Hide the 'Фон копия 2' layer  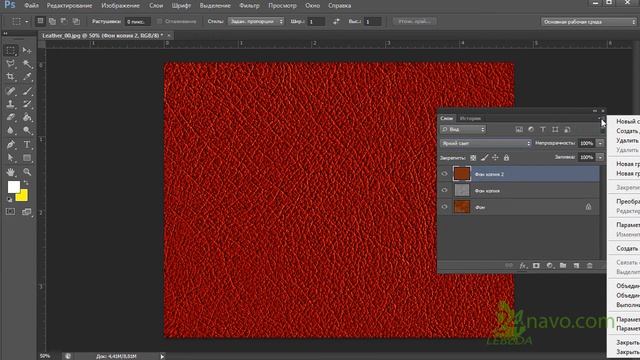click(x=444, y=174)
